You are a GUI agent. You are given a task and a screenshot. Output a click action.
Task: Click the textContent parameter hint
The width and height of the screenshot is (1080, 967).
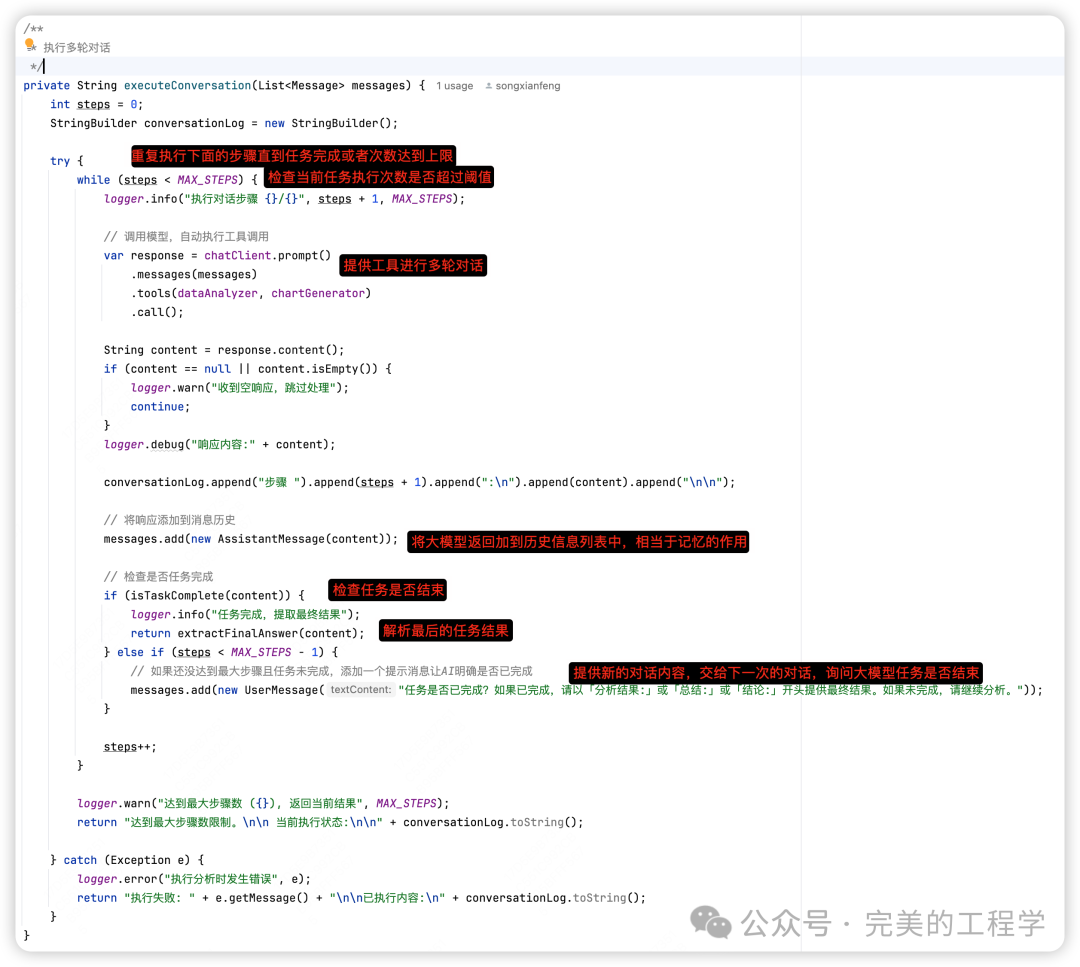(361, 690)
